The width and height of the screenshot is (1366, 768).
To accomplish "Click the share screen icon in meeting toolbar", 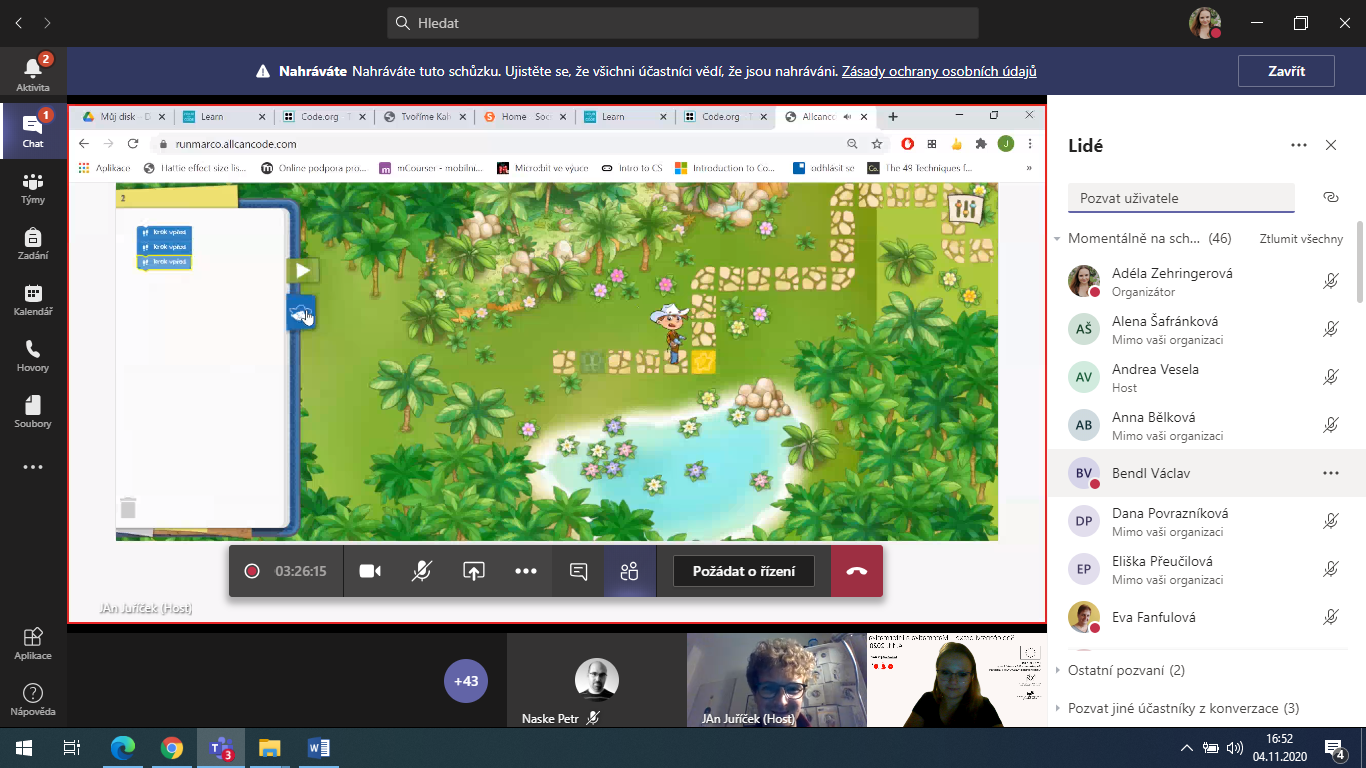I will pyautogui.click(x=474, y=571).
